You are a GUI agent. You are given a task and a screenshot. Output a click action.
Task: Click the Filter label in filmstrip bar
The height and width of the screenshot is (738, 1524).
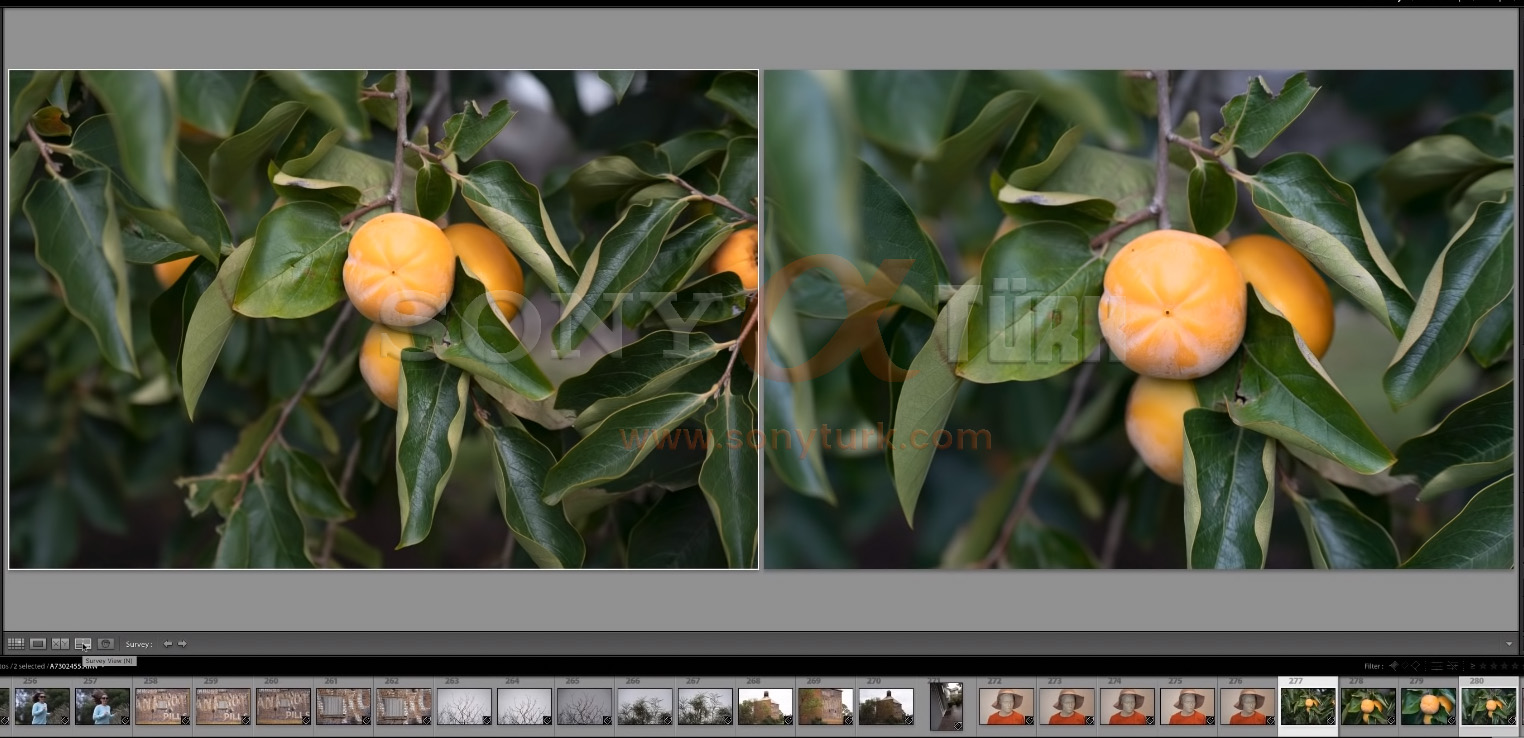click(1374, 666)
